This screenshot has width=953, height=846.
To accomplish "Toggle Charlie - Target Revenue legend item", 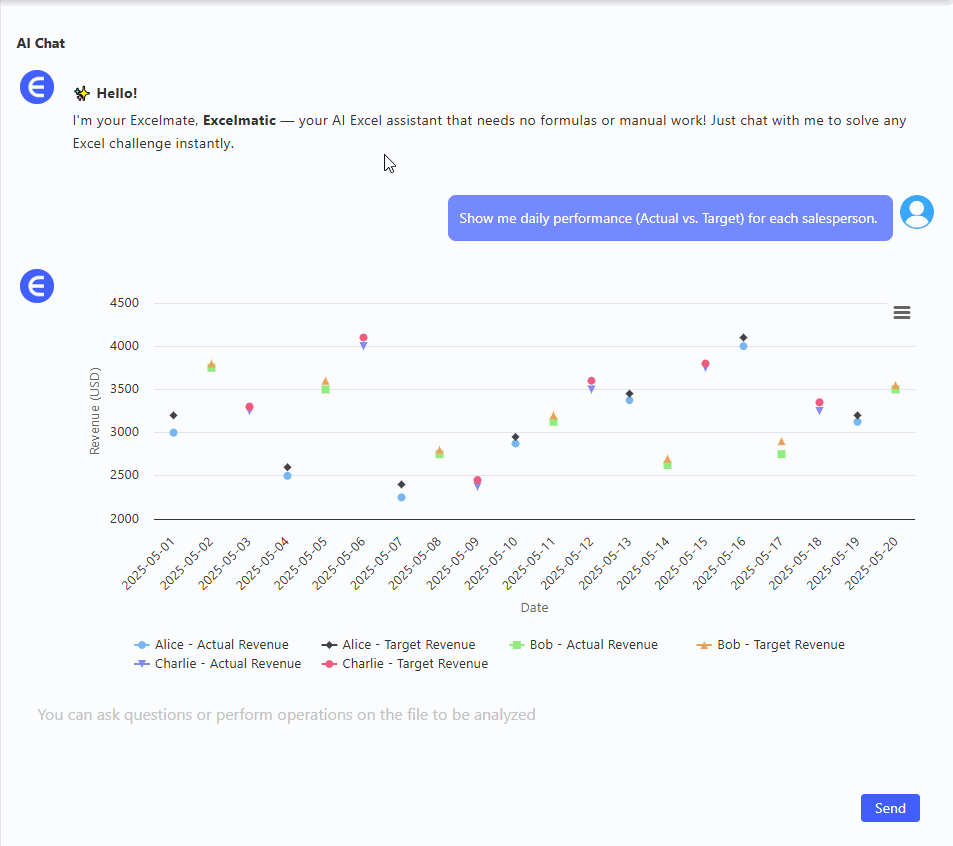I will click(405, 664).
